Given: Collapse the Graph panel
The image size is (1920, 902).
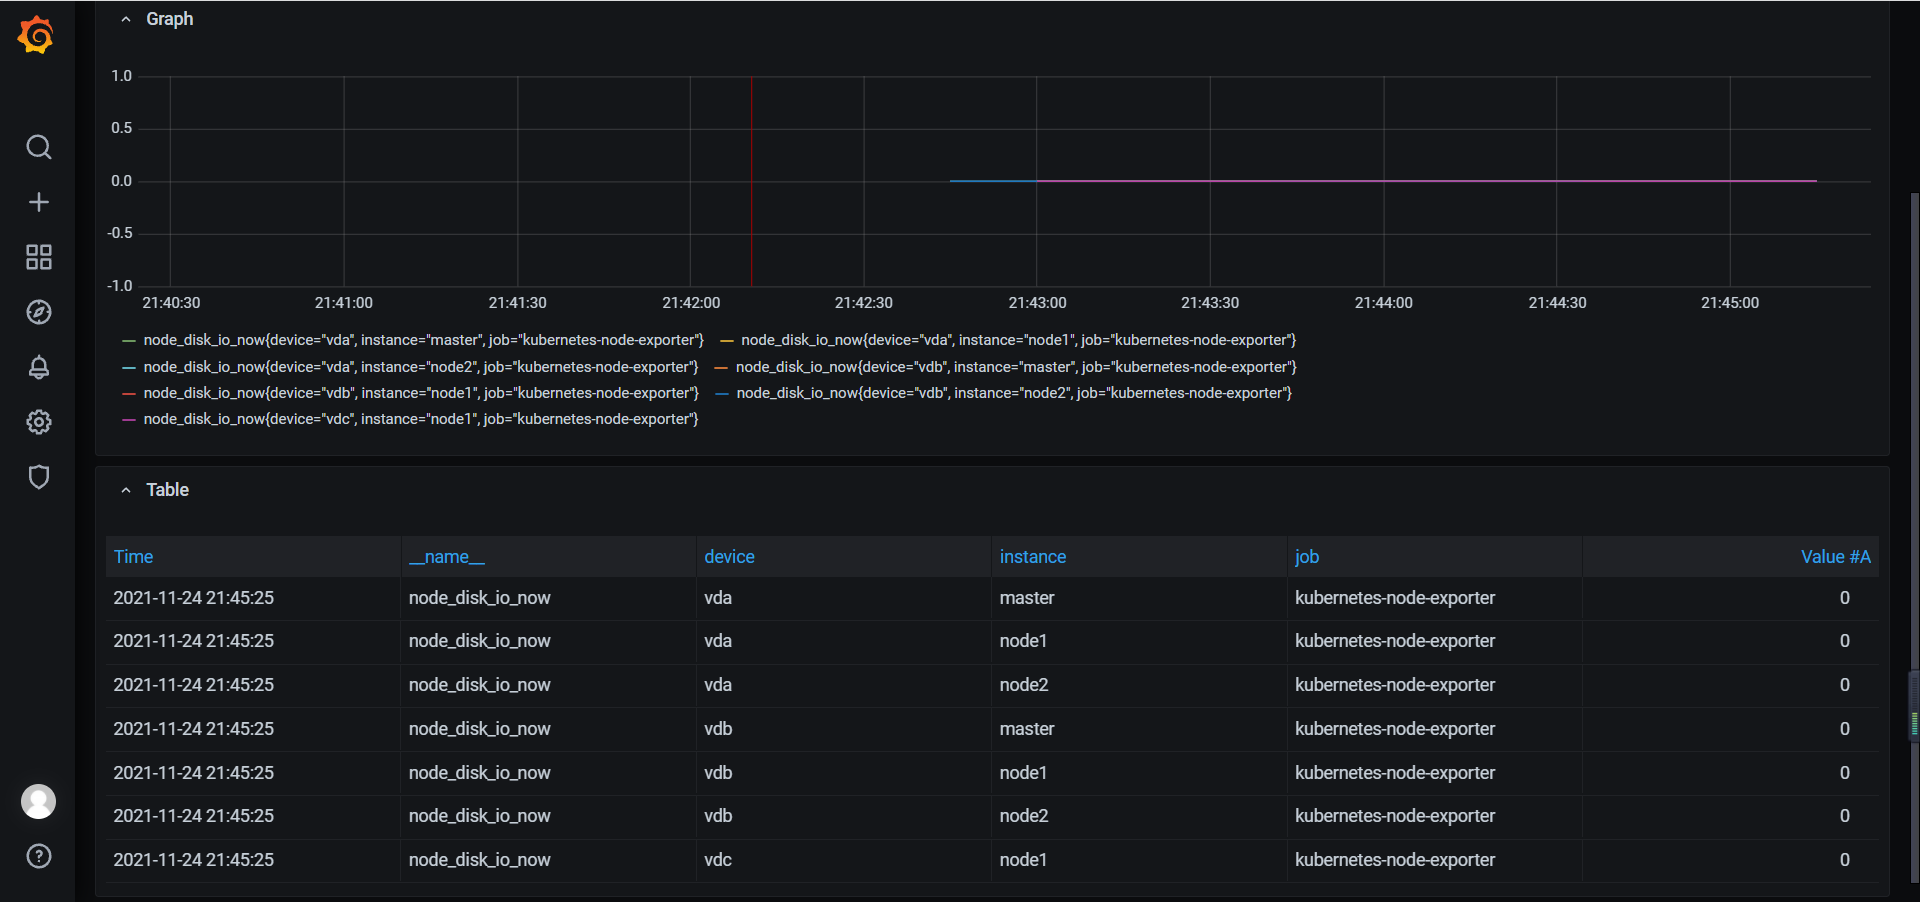Looking at the screenshot, I should [x=126, y=19].
